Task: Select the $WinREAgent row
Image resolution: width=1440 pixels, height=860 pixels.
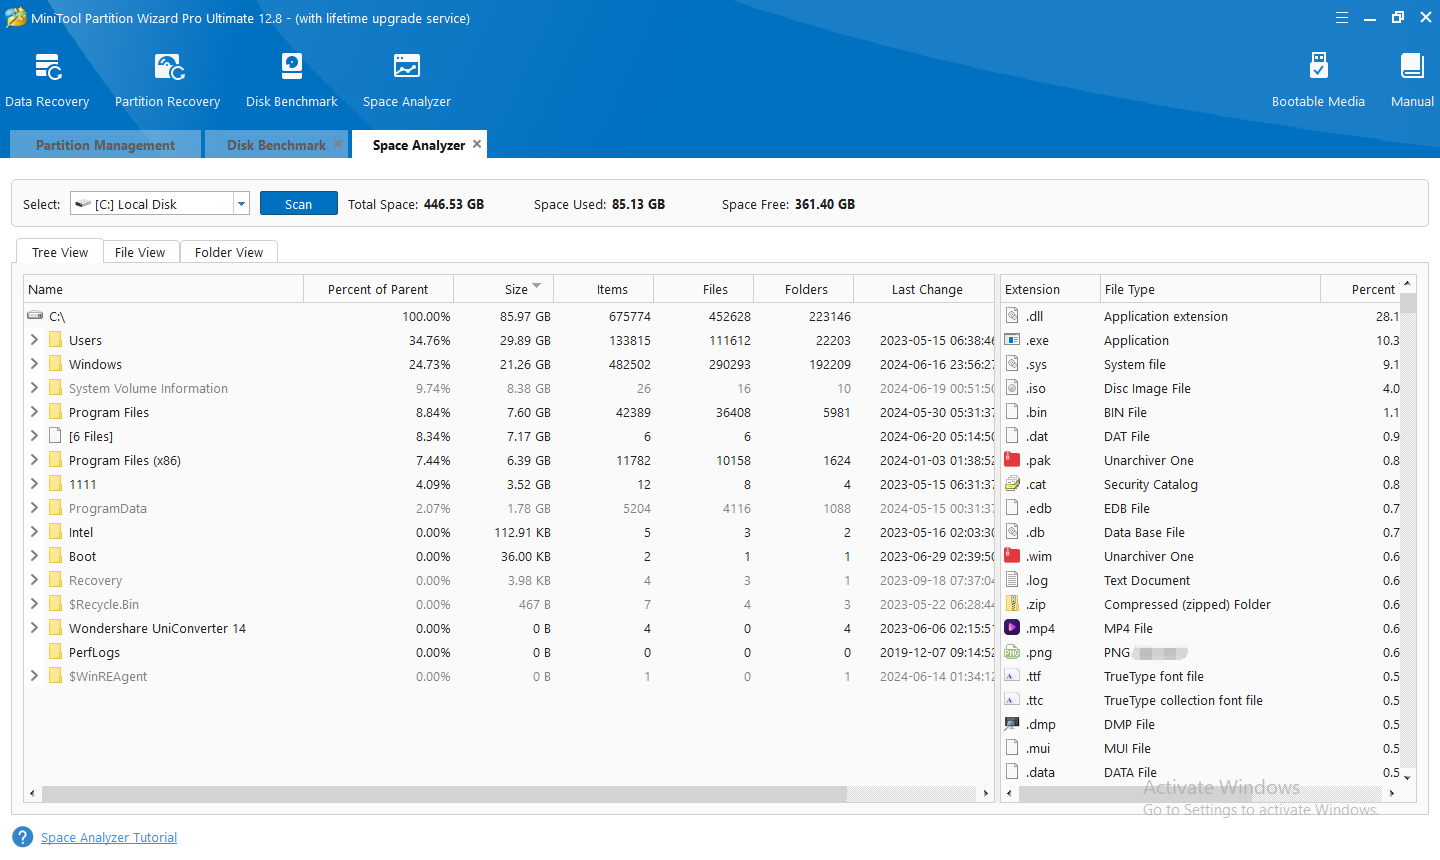Action: pos(509,676)
